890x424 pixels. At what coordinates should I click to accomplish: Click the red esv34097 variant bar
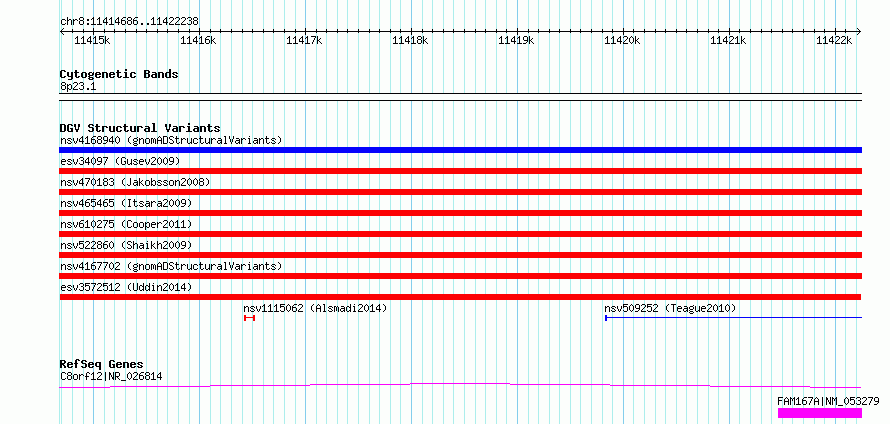tap(460, 171)
